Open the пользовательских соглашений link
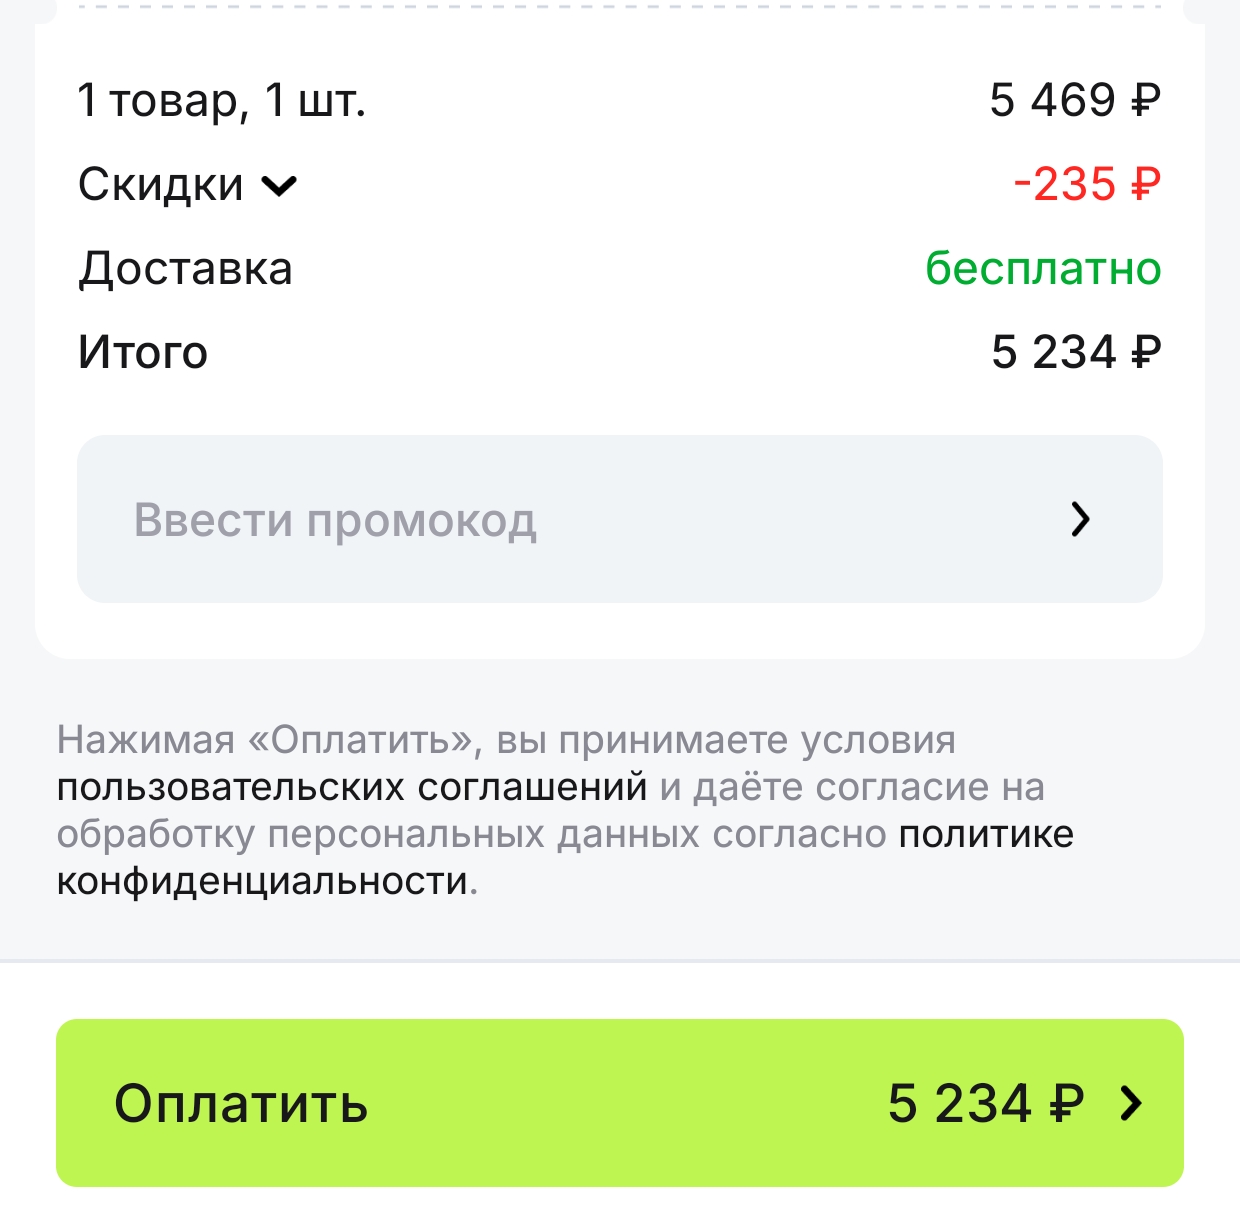The image size is (1240, 1206). [352, 788]
